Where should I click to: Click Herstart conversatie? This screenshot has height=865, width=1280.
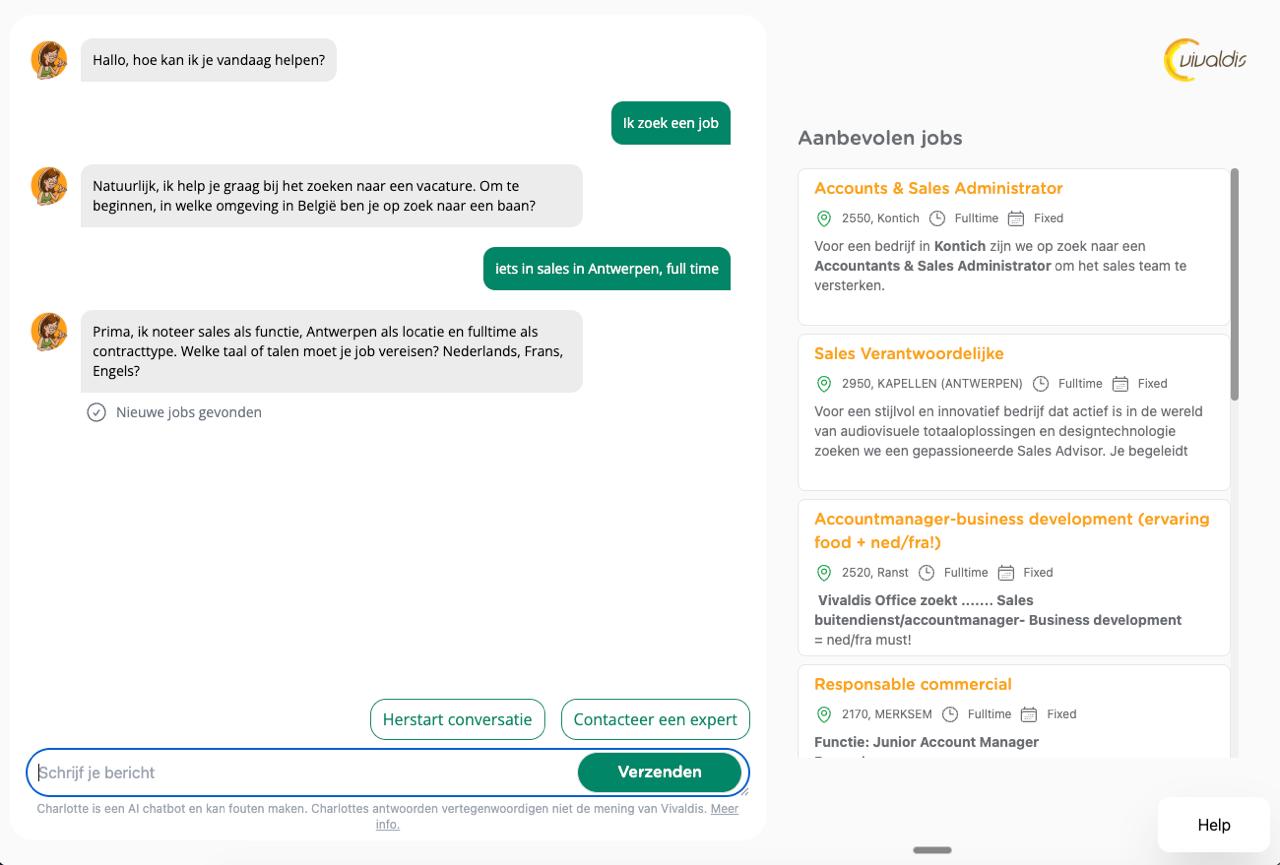457,719
